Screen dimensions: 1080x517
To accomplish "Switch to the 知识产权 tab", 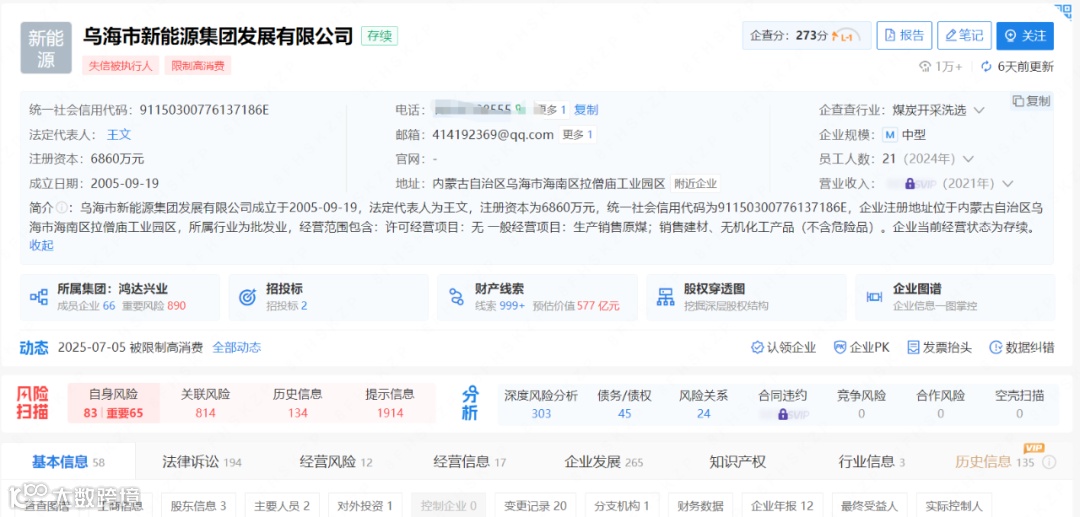I will (737, 462).
